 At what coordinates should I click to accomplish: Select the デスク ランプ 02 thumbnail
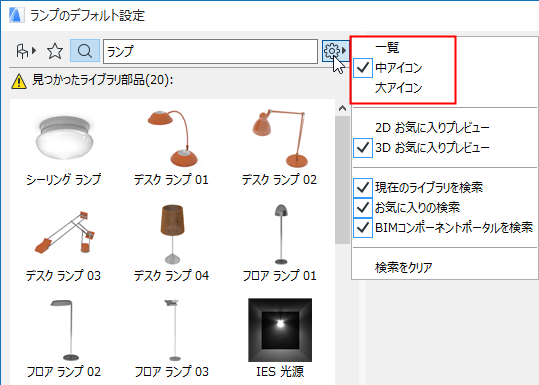[279, 138]
